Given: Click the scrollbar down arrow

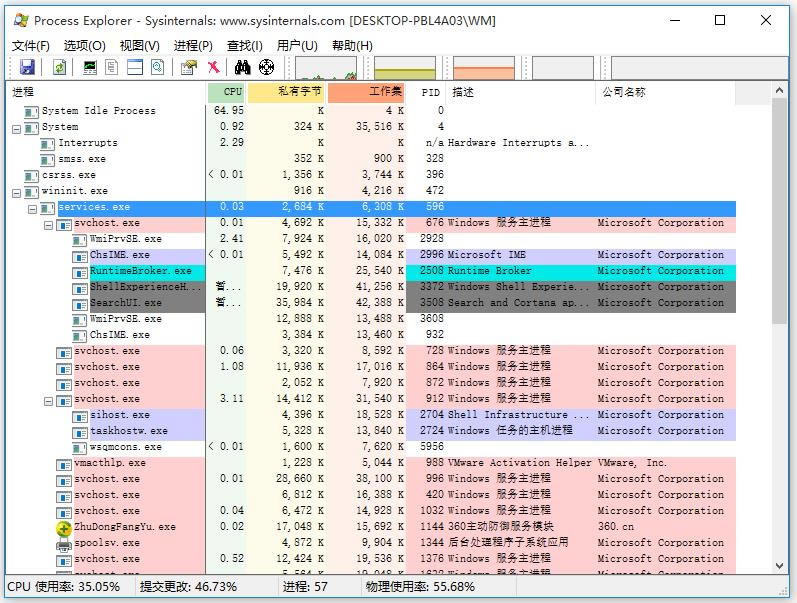Looking at the screenshot, I should [x=779, y=566].
